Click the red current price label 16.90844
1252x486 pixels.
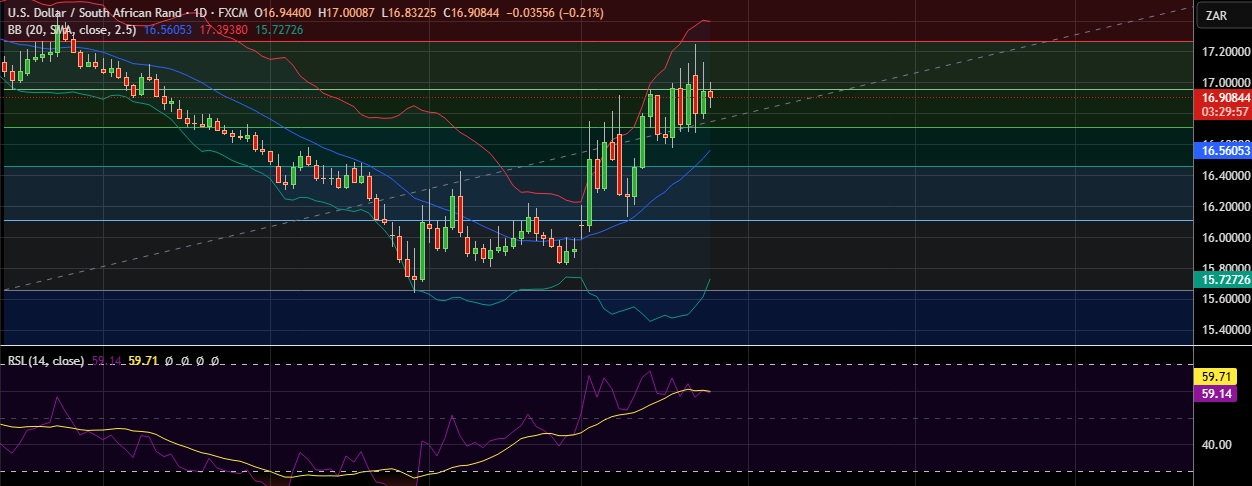[x=1224, y=98]
